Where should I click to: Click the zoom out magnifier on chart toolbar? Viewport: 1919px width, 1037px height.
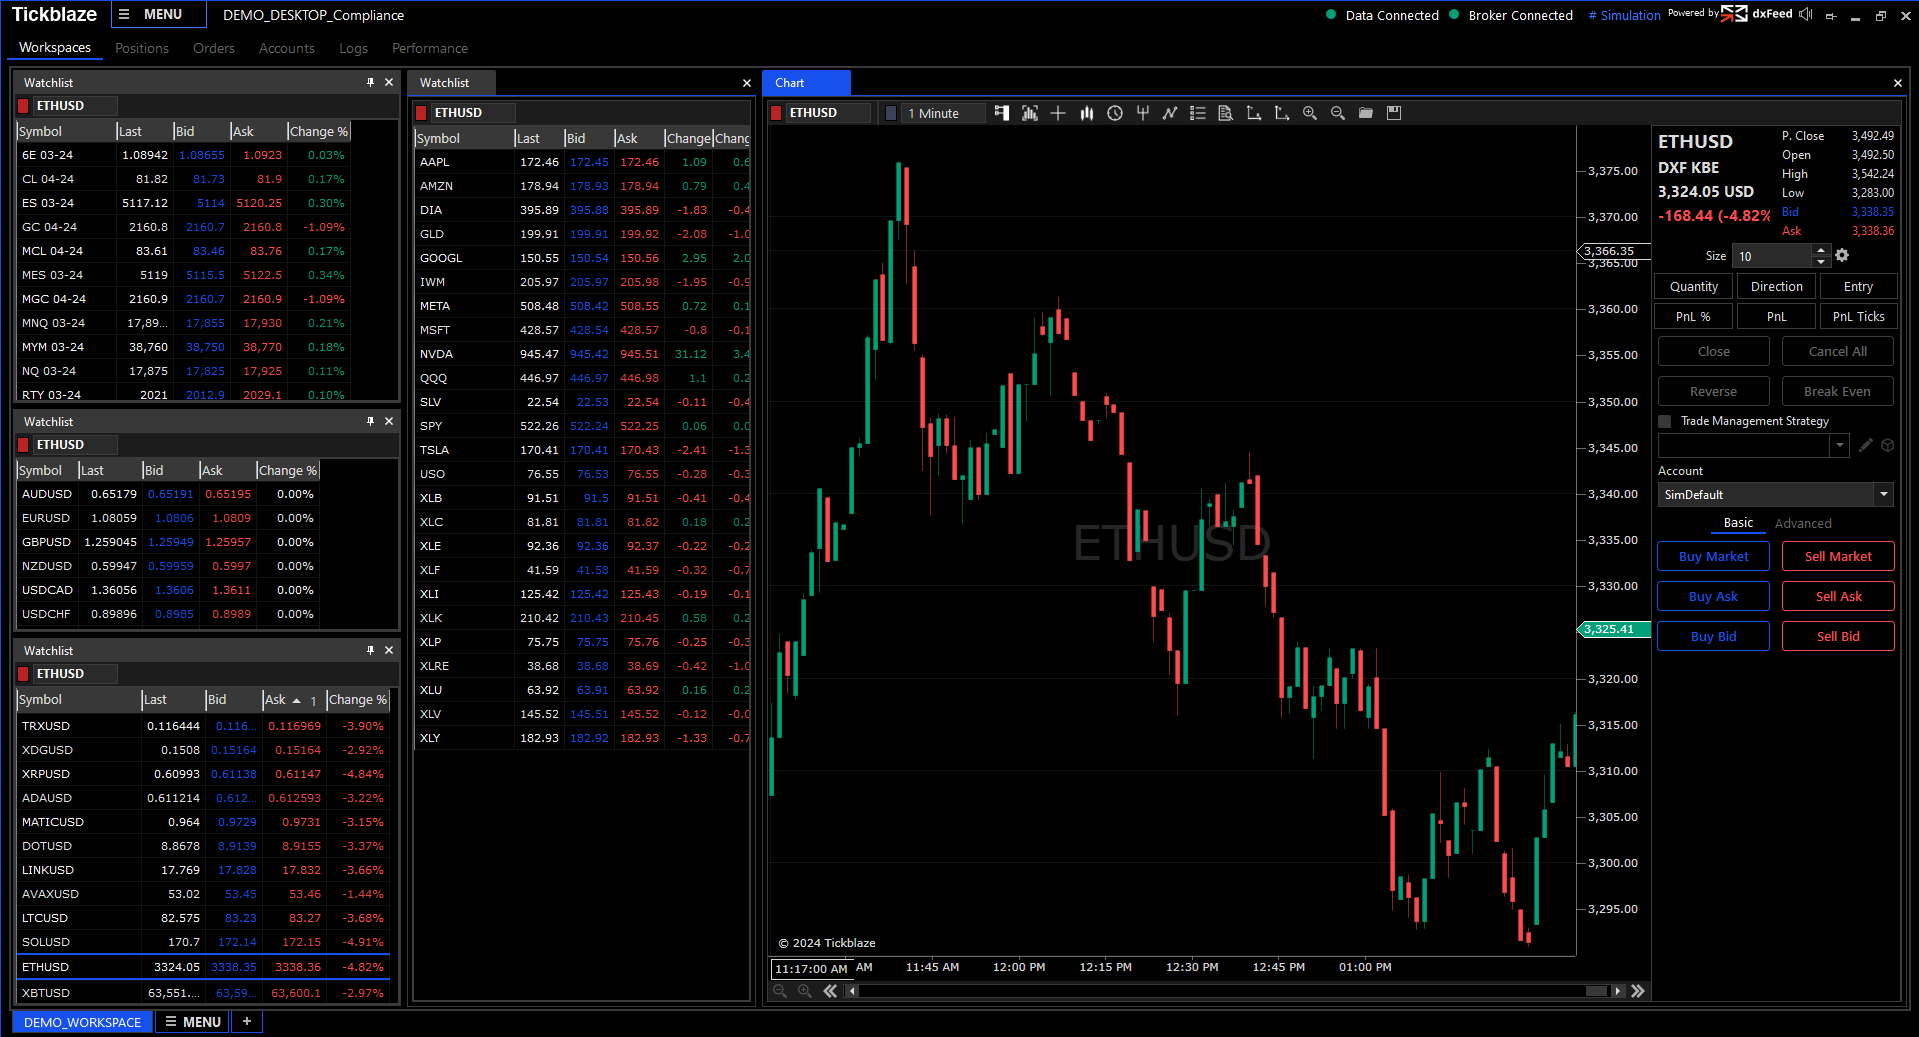pos(1337,113)
